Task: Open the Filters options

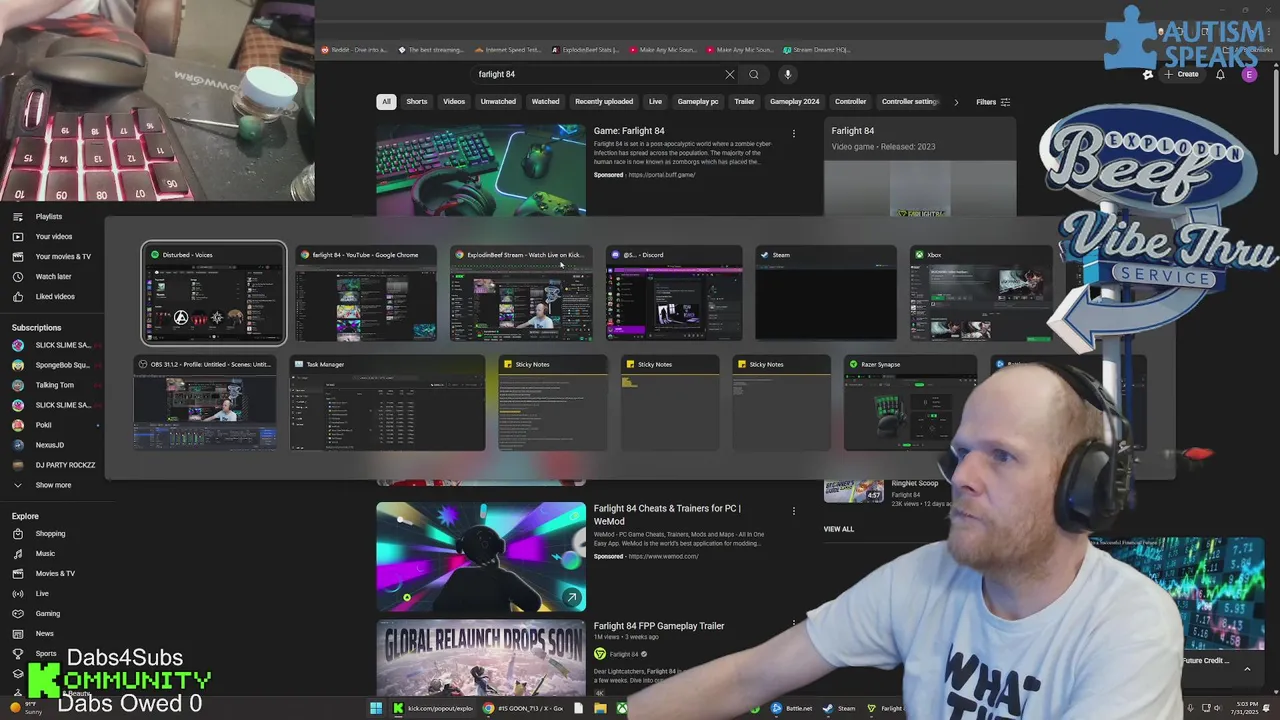Action: point(993,102)
